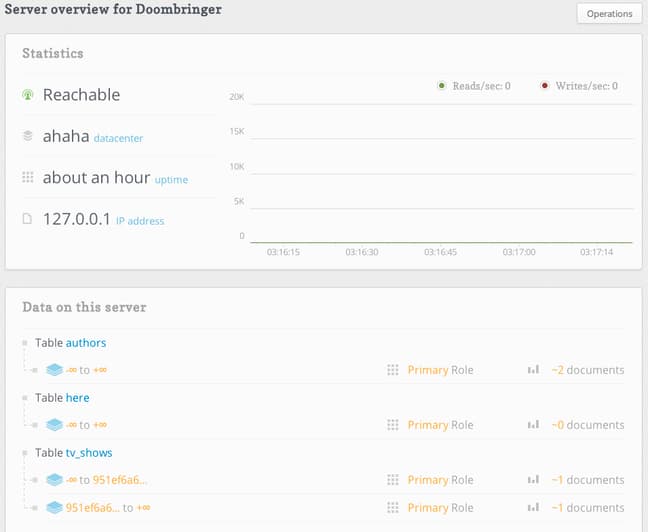
Task: Click the tree bullet beside Table tv_shows
Action: [25, 453]
